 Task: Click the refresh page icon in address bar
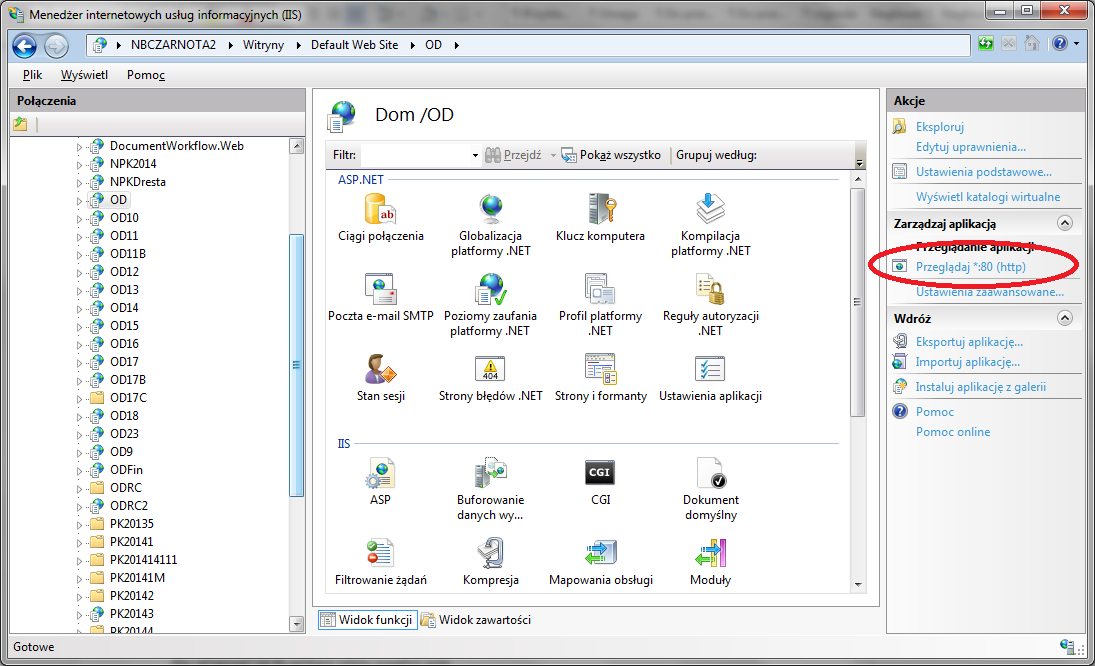click(985, 44)
